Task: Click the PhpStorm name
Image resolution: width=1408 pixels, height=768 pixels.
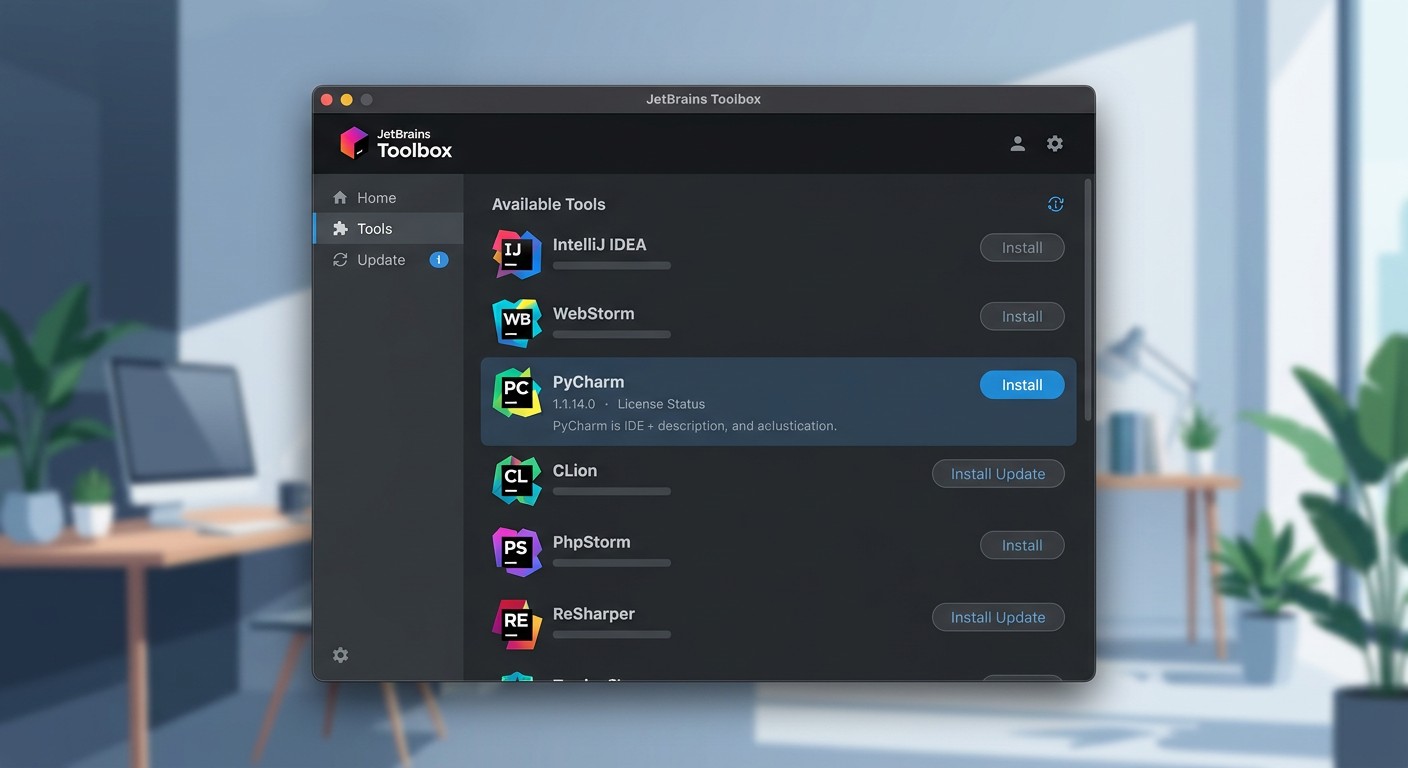Action: (x=592, y=543)
